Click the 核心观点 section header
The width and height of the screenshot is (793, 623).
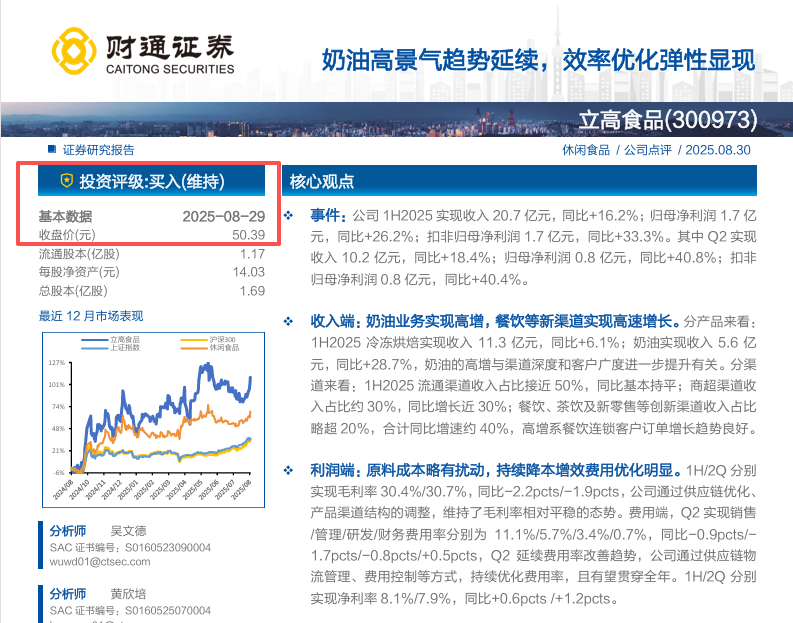pyautogui.click(x=519, y=181)
